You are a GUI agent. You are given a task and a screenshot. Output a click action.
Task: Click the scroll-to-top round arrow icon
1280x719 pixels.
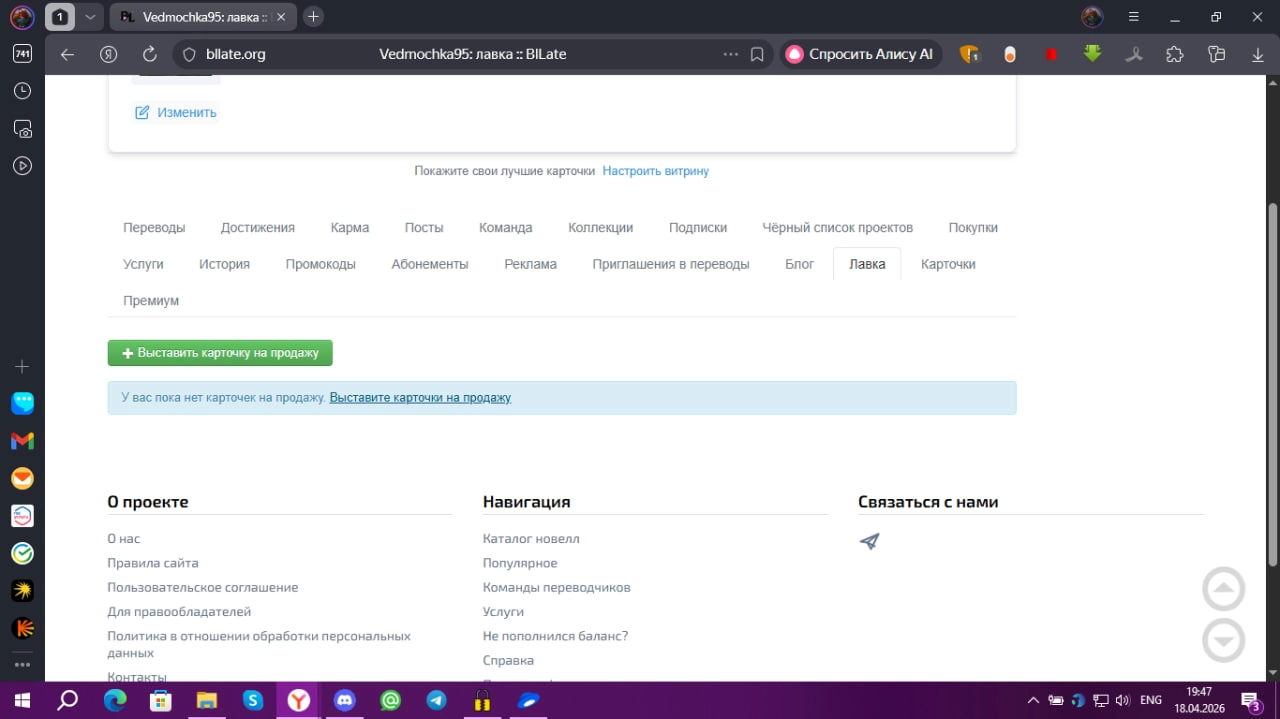click(x=1223, y=589)
